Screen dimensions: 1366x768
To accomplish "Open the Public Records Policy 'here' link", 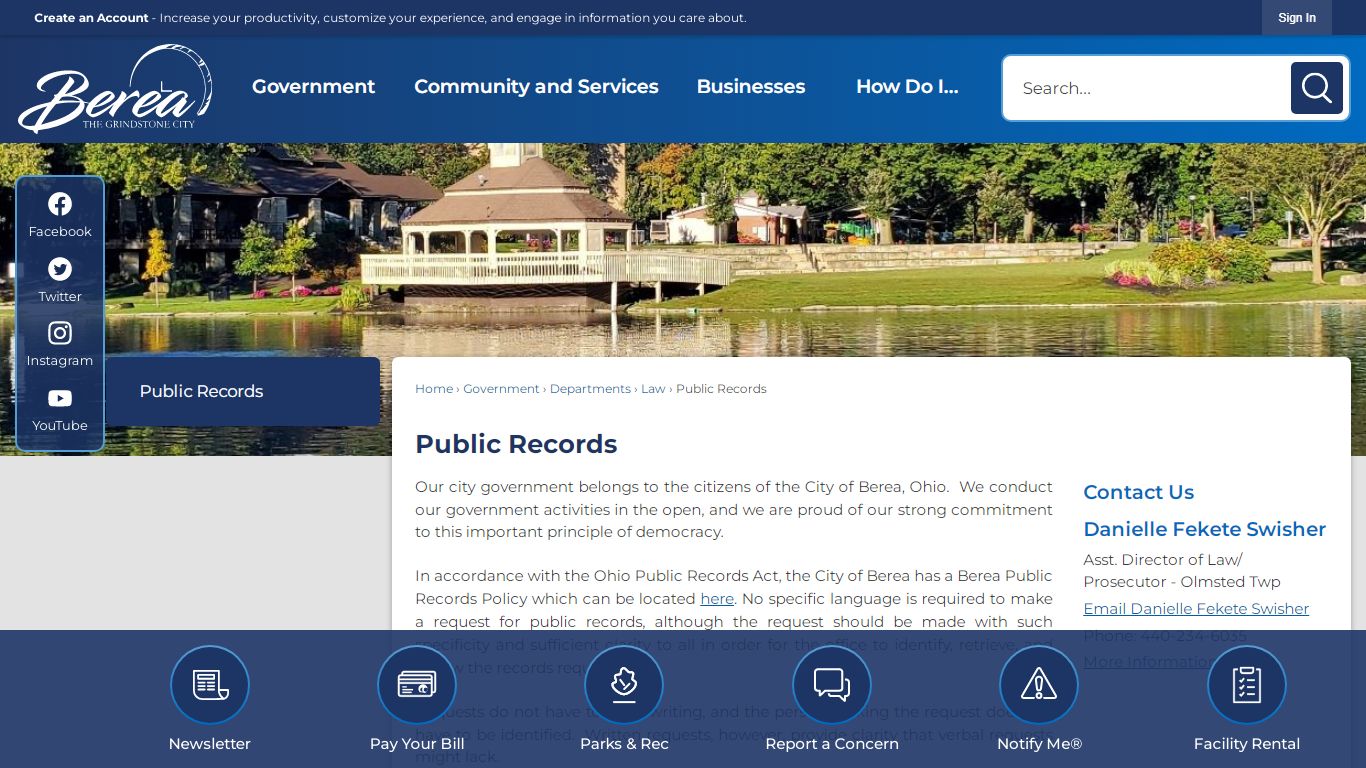I will tap(717, 599).
